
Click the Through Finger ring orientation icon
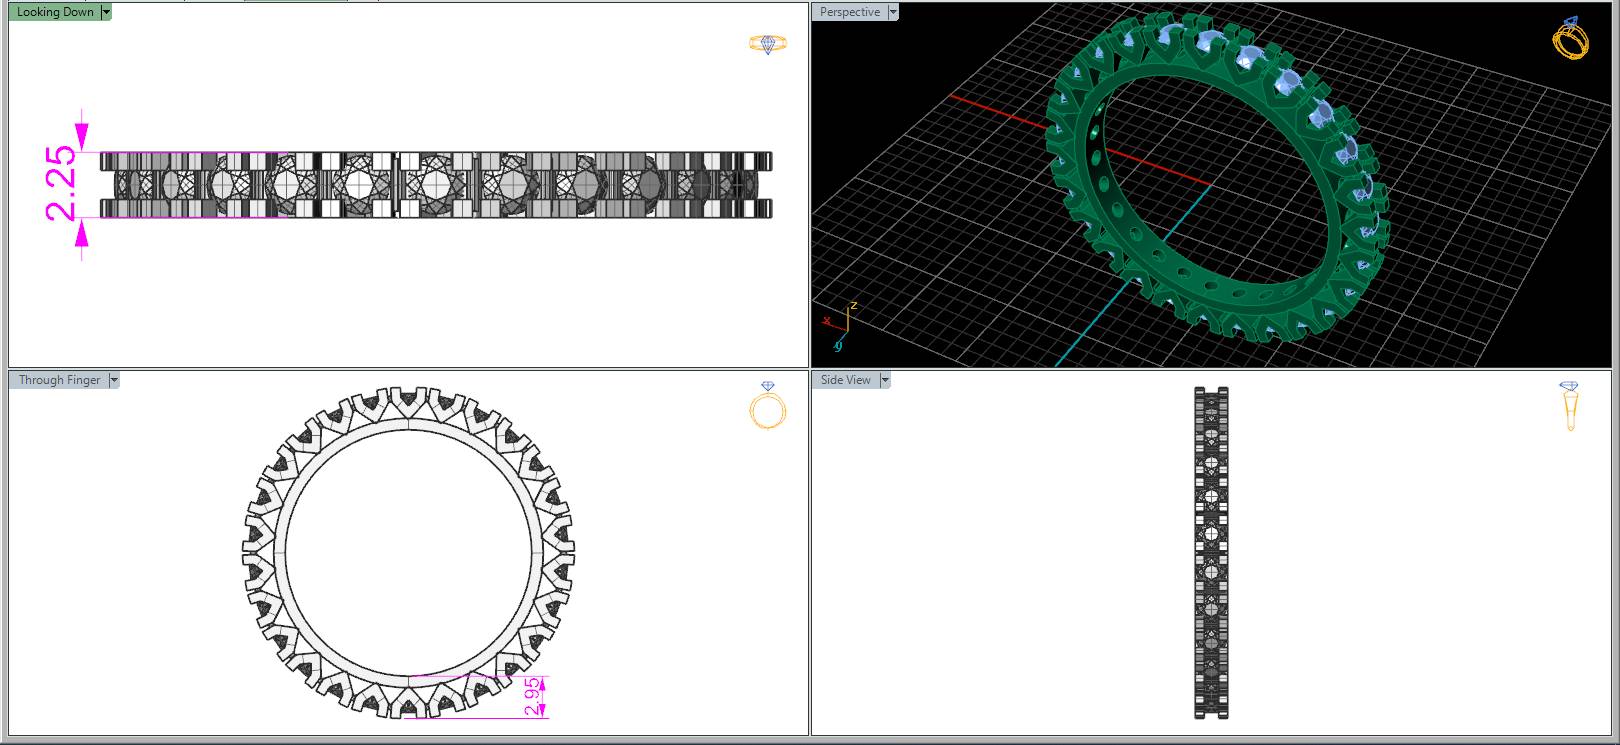pos(768,405)
